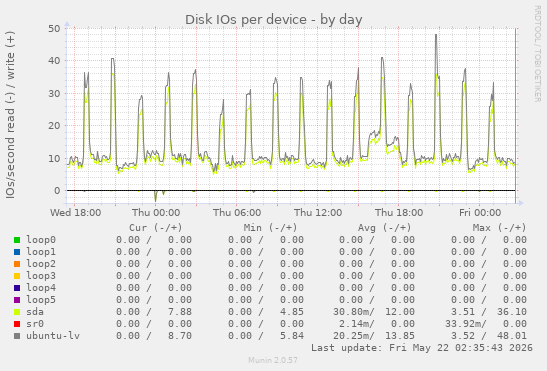Click the y-axis value 10
The image size is (547, 371).
tap(54, 158)
